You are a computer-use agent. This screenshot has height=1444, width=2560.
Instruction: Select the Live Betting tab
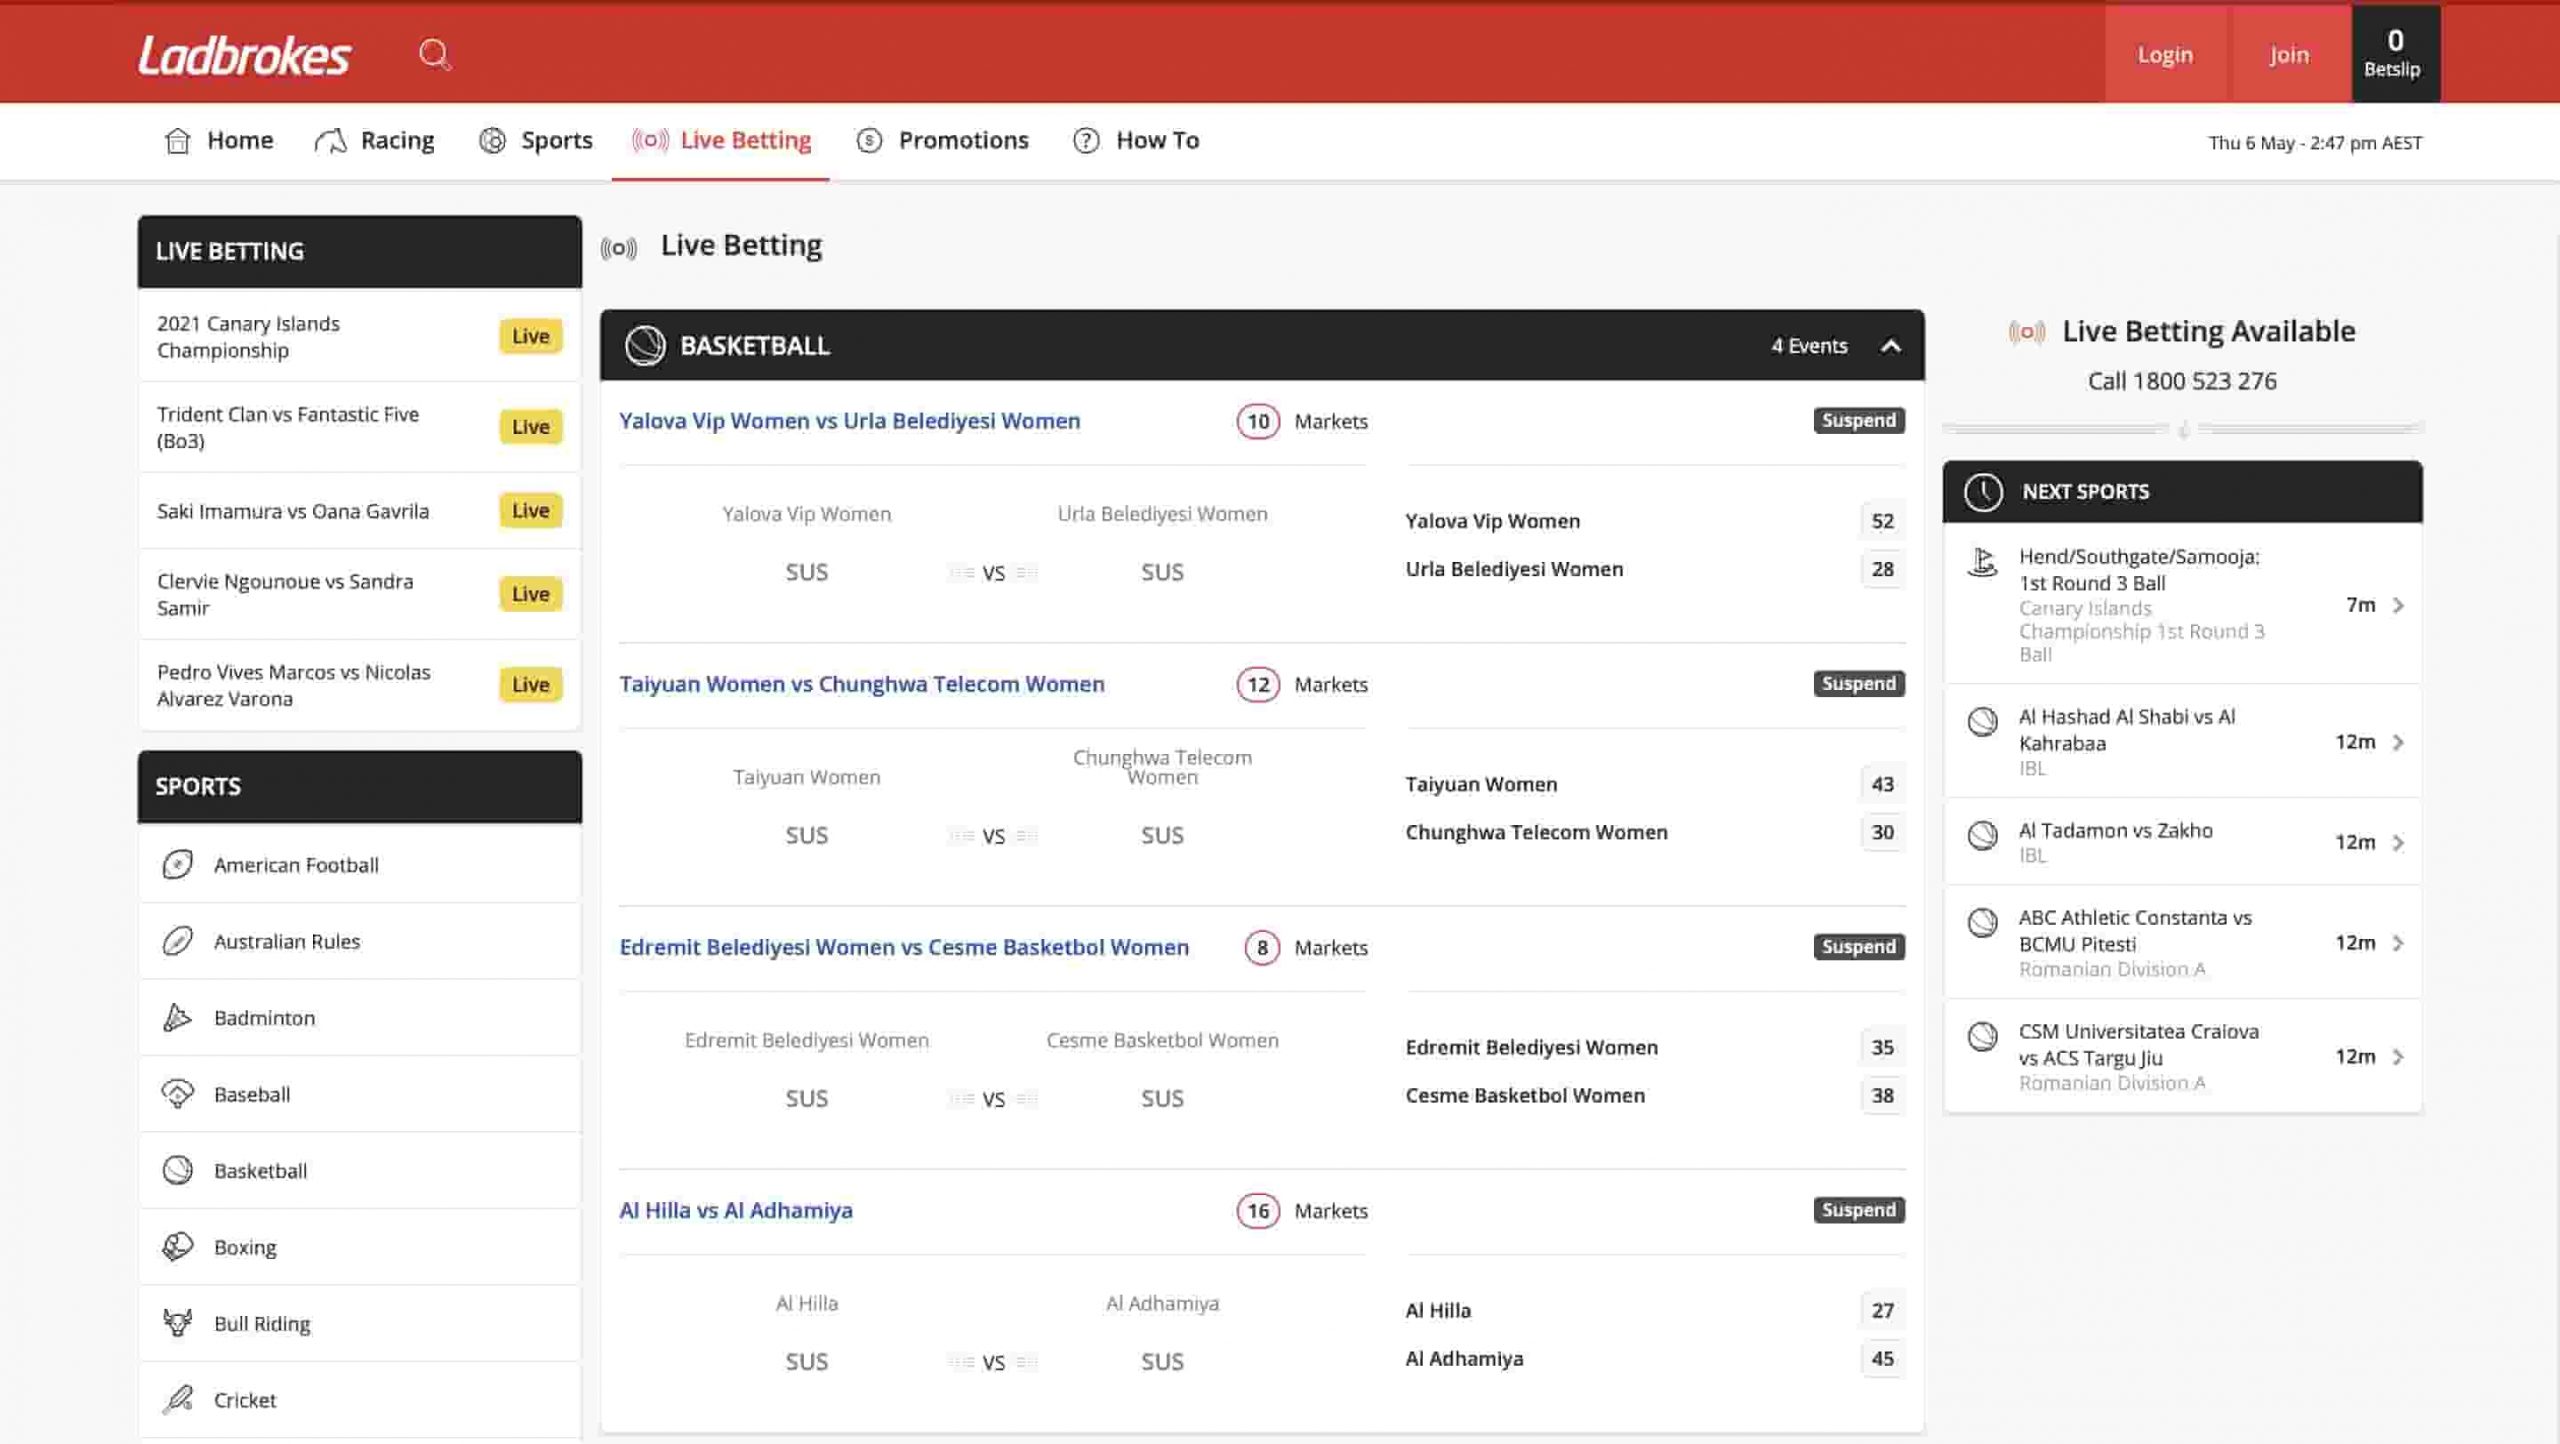pos(721,141)
